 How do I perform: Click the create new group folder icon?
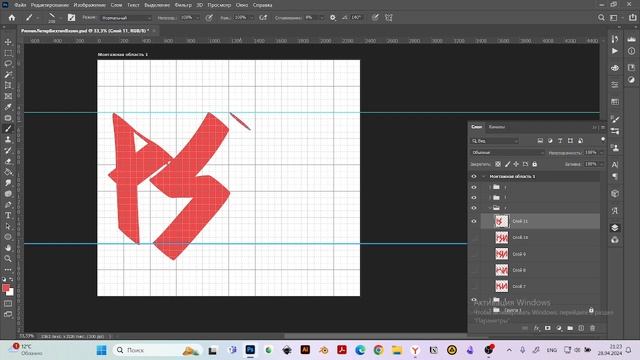tap(570, 328)
